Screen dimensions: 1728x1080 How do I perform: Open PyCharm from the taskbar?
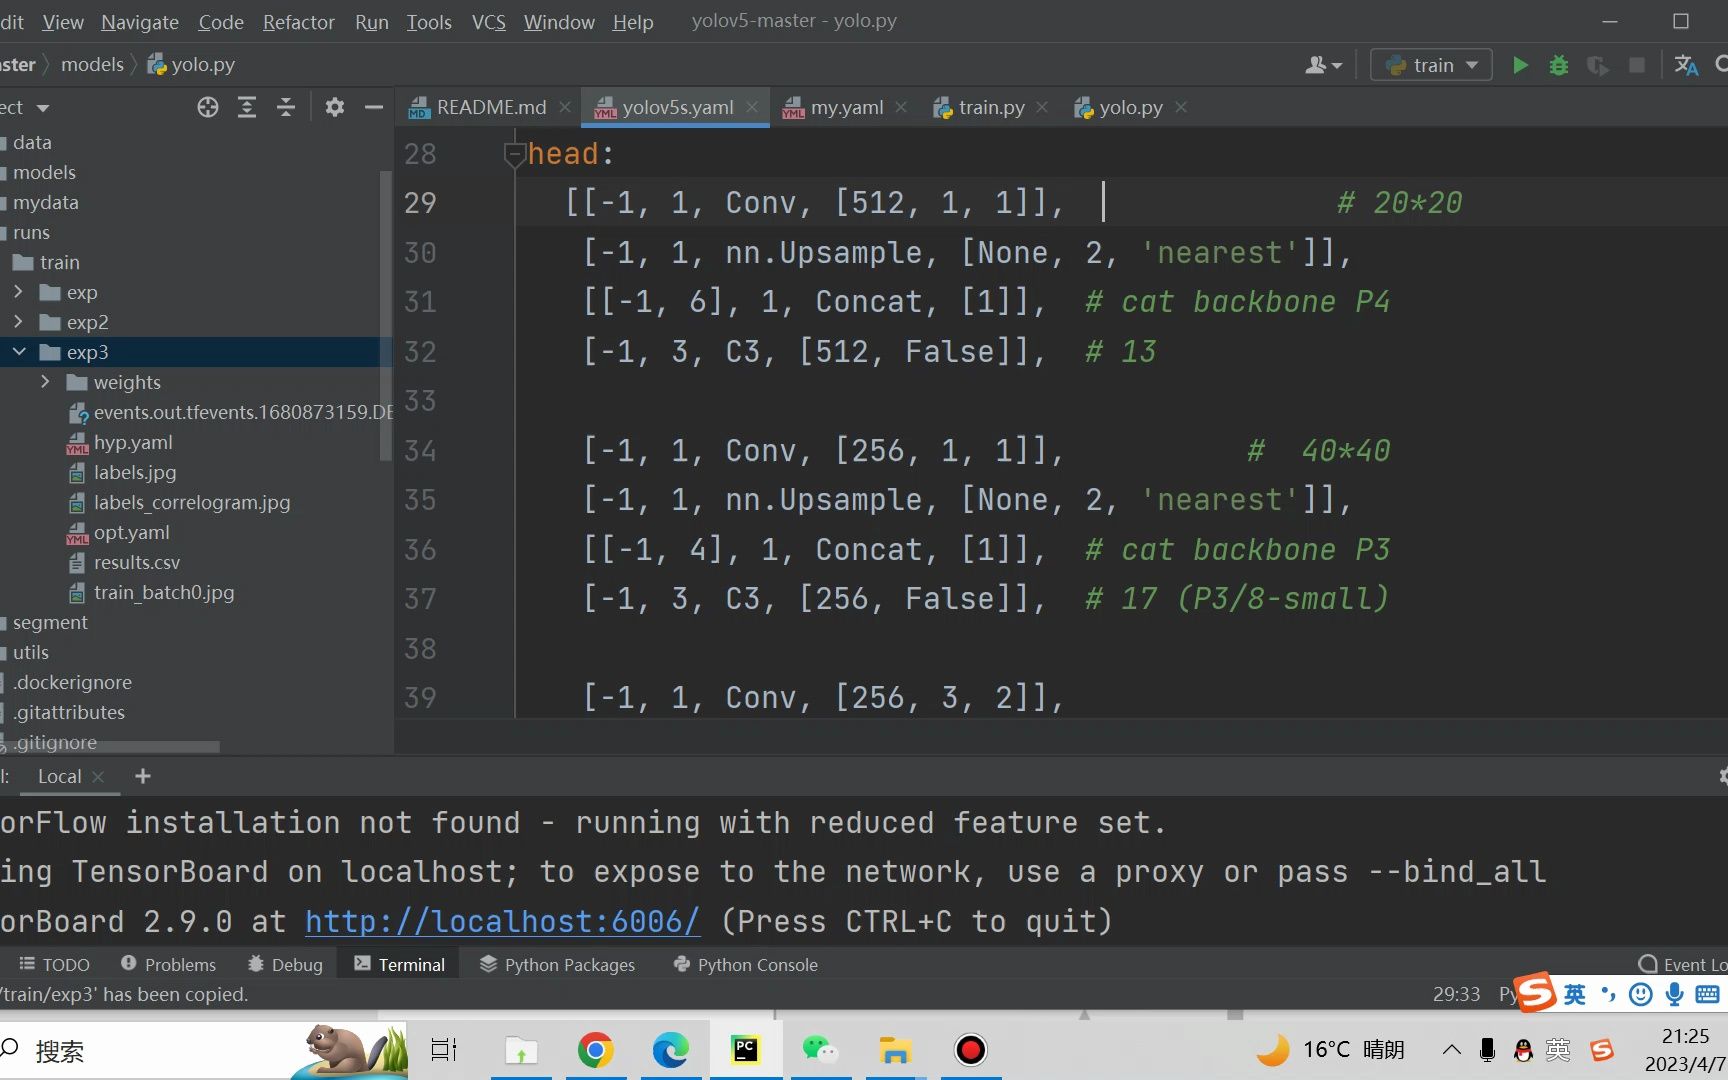point(745,1050)
